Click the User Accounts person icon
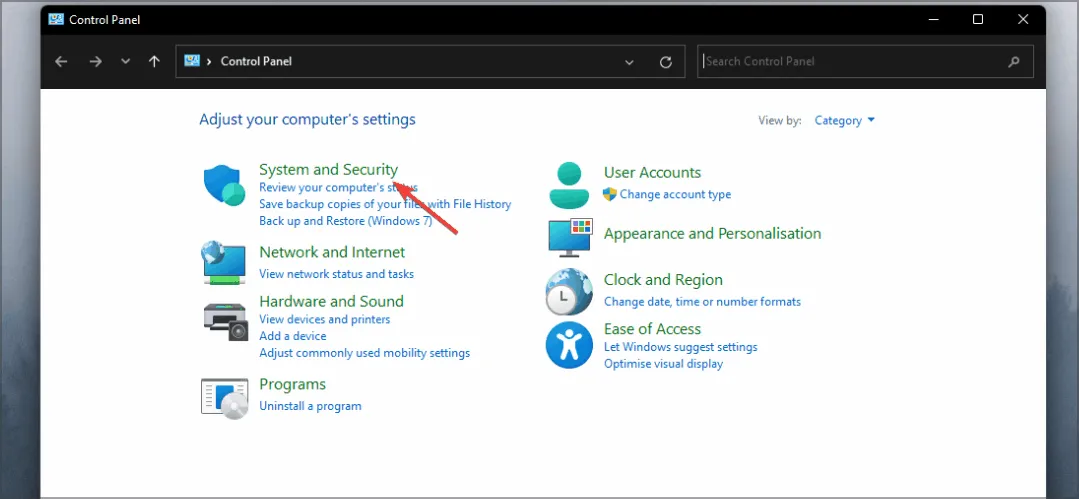This screenshot has height=499, width=1079. click(569, 183)
